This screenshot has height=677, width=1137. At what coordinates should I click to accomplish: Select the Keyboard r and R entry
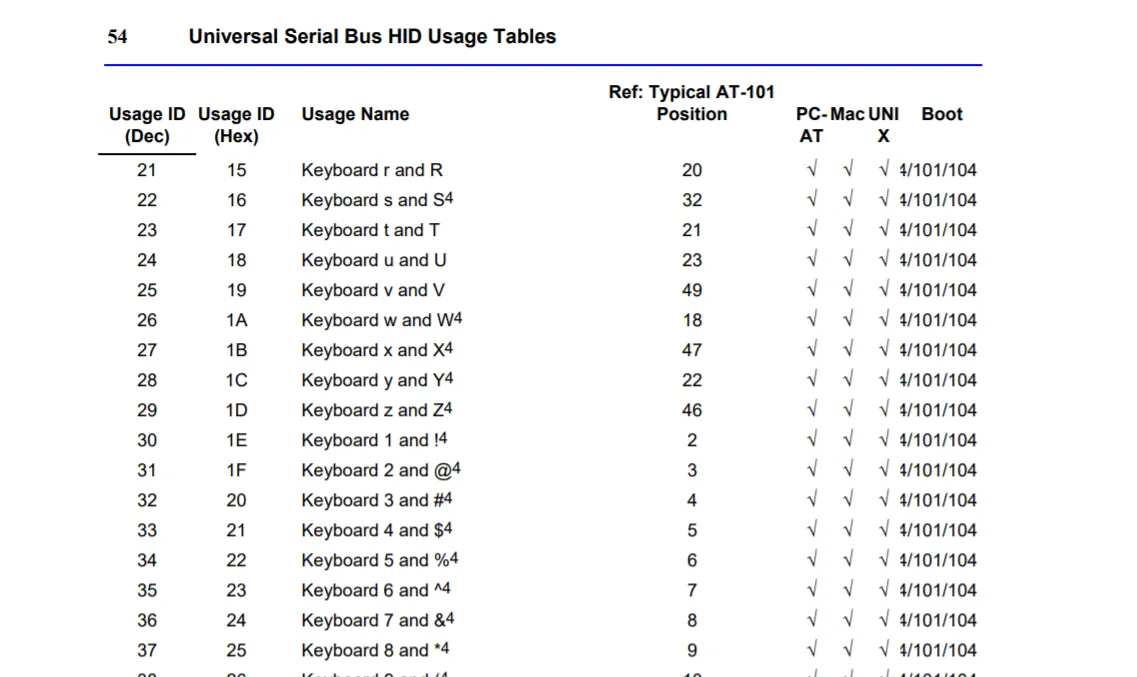[371, 170]
